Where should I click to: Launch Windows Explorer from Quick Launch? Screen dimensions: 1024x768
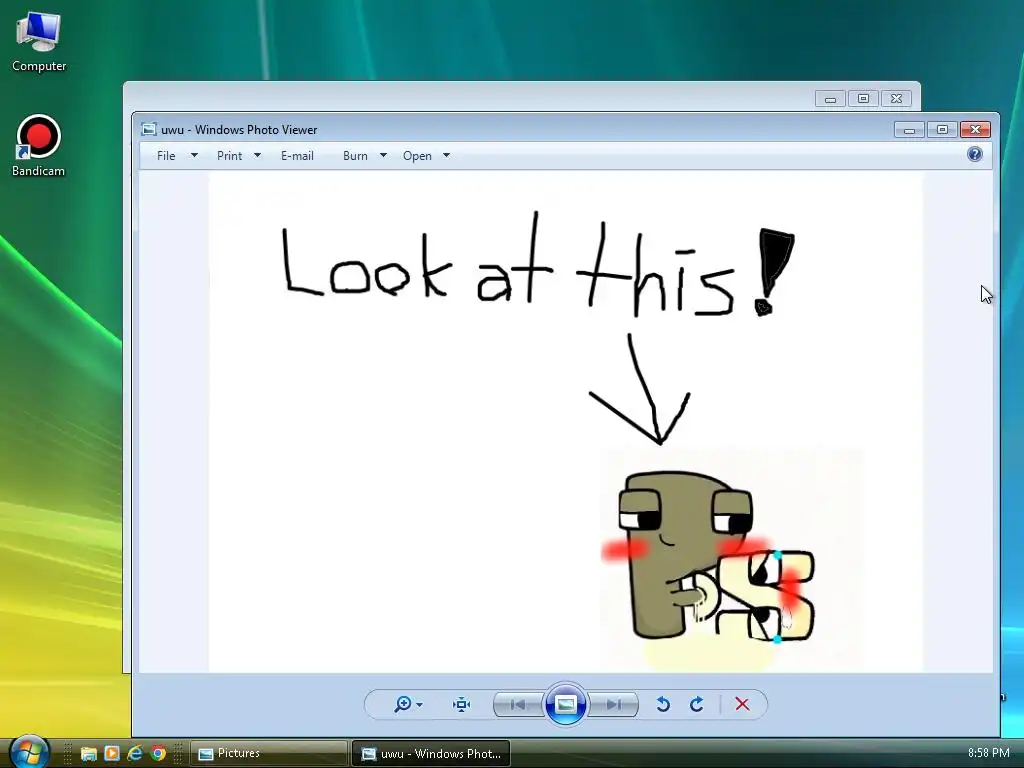pyautogui.click(x=89, y=754)
